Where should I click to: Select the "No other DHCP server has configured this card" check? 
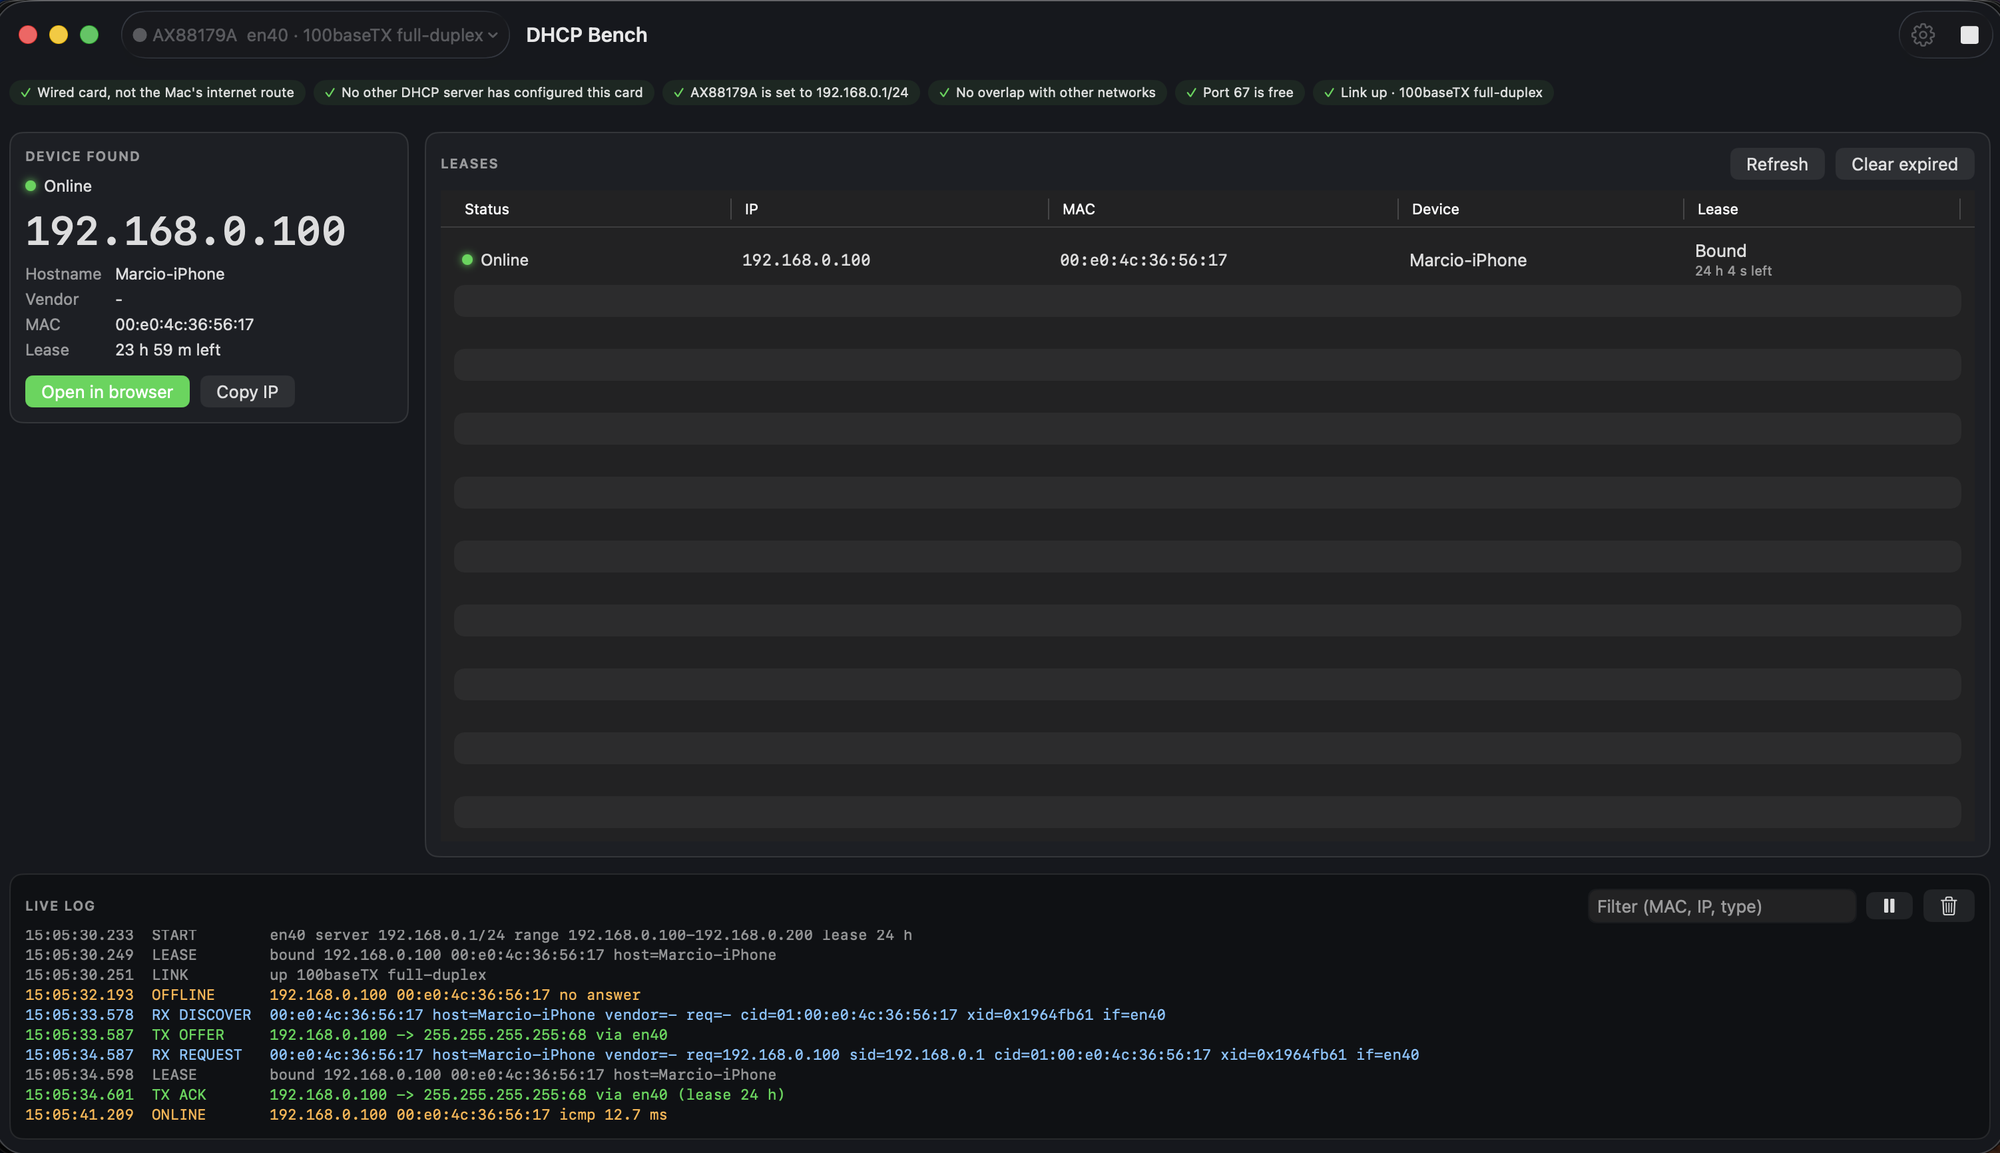(484, 92)
